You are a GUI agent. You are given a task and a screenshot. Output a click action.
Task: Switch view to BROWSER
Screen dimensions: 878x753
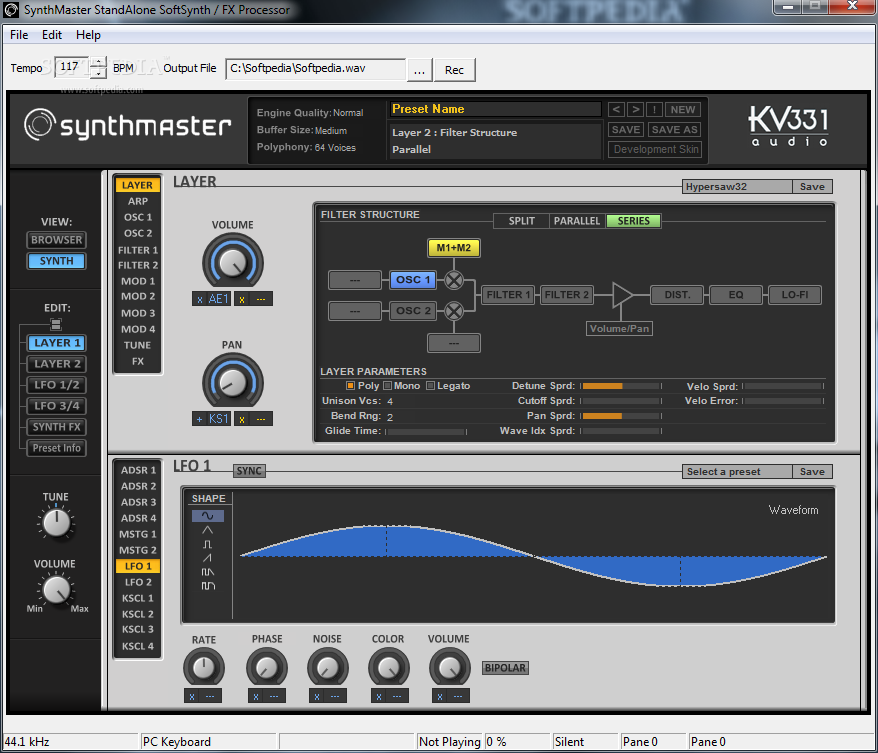pos(57,240)
